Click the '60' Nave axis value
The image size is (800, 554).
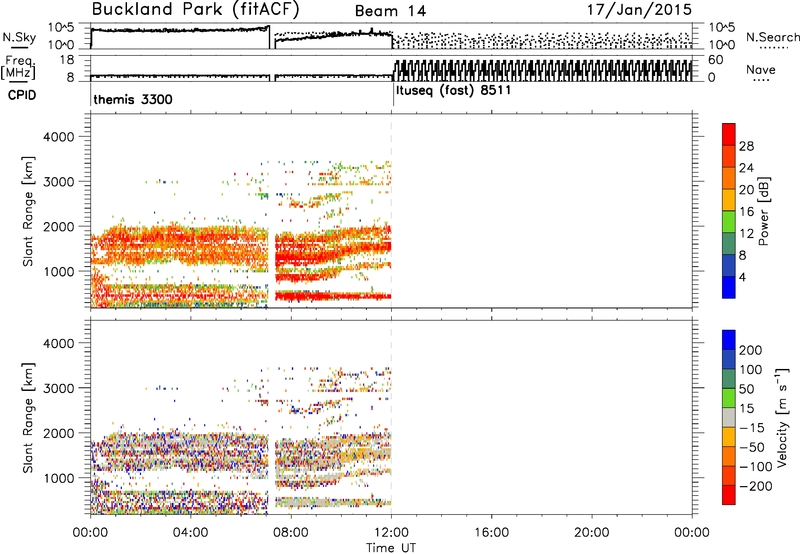[x=716, y=60]
